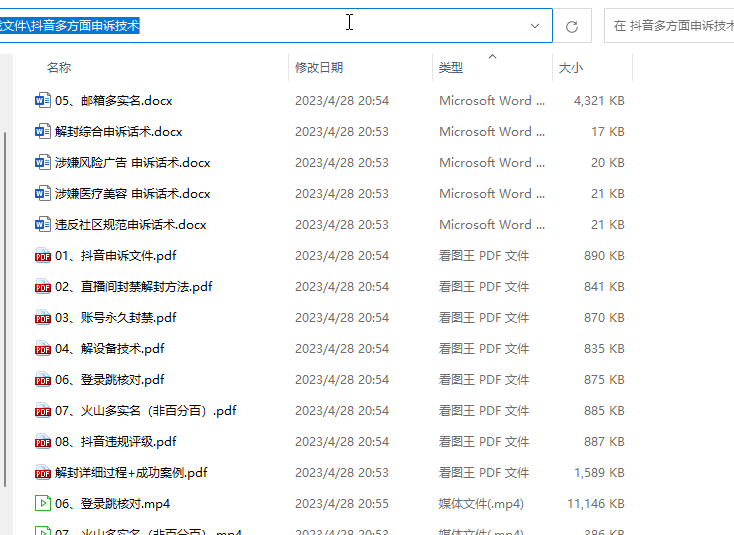
Task: Click the PDF icon of 03、账号永久封禁.pdf
Action: coord(43,317)
